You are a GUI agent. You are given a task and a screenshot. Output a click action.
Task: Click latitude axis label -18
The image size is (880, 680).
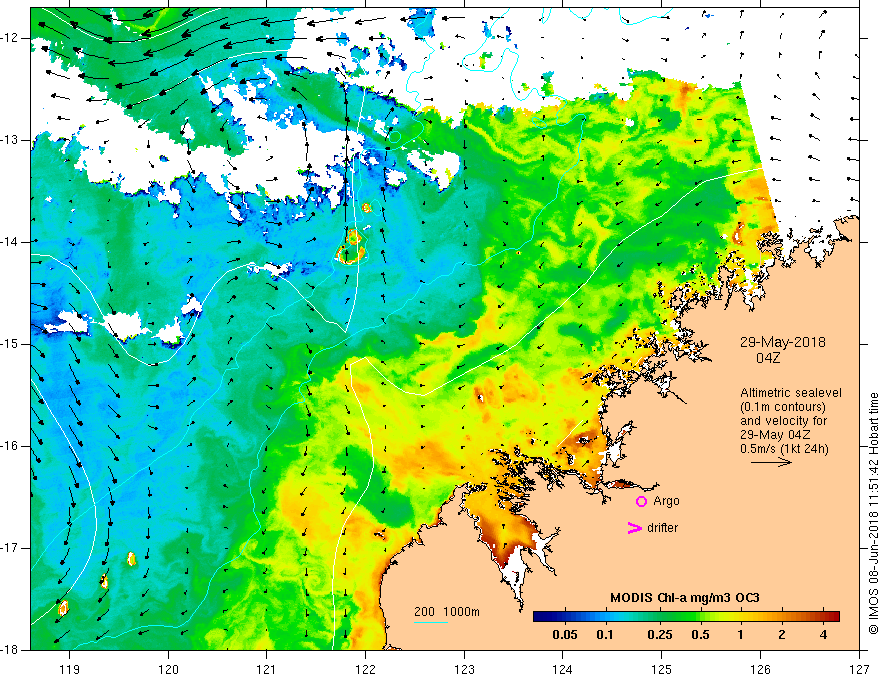point(10,650)
